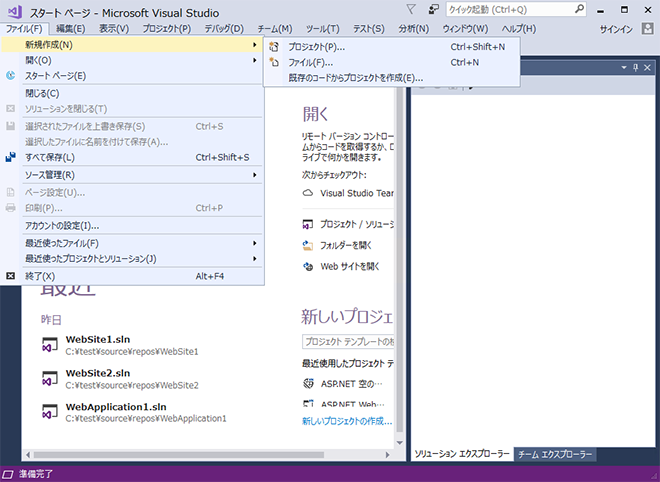Open WebApplication1.sln recent solution
Screen dimensions: 660x482
click(x=134, y=412)
